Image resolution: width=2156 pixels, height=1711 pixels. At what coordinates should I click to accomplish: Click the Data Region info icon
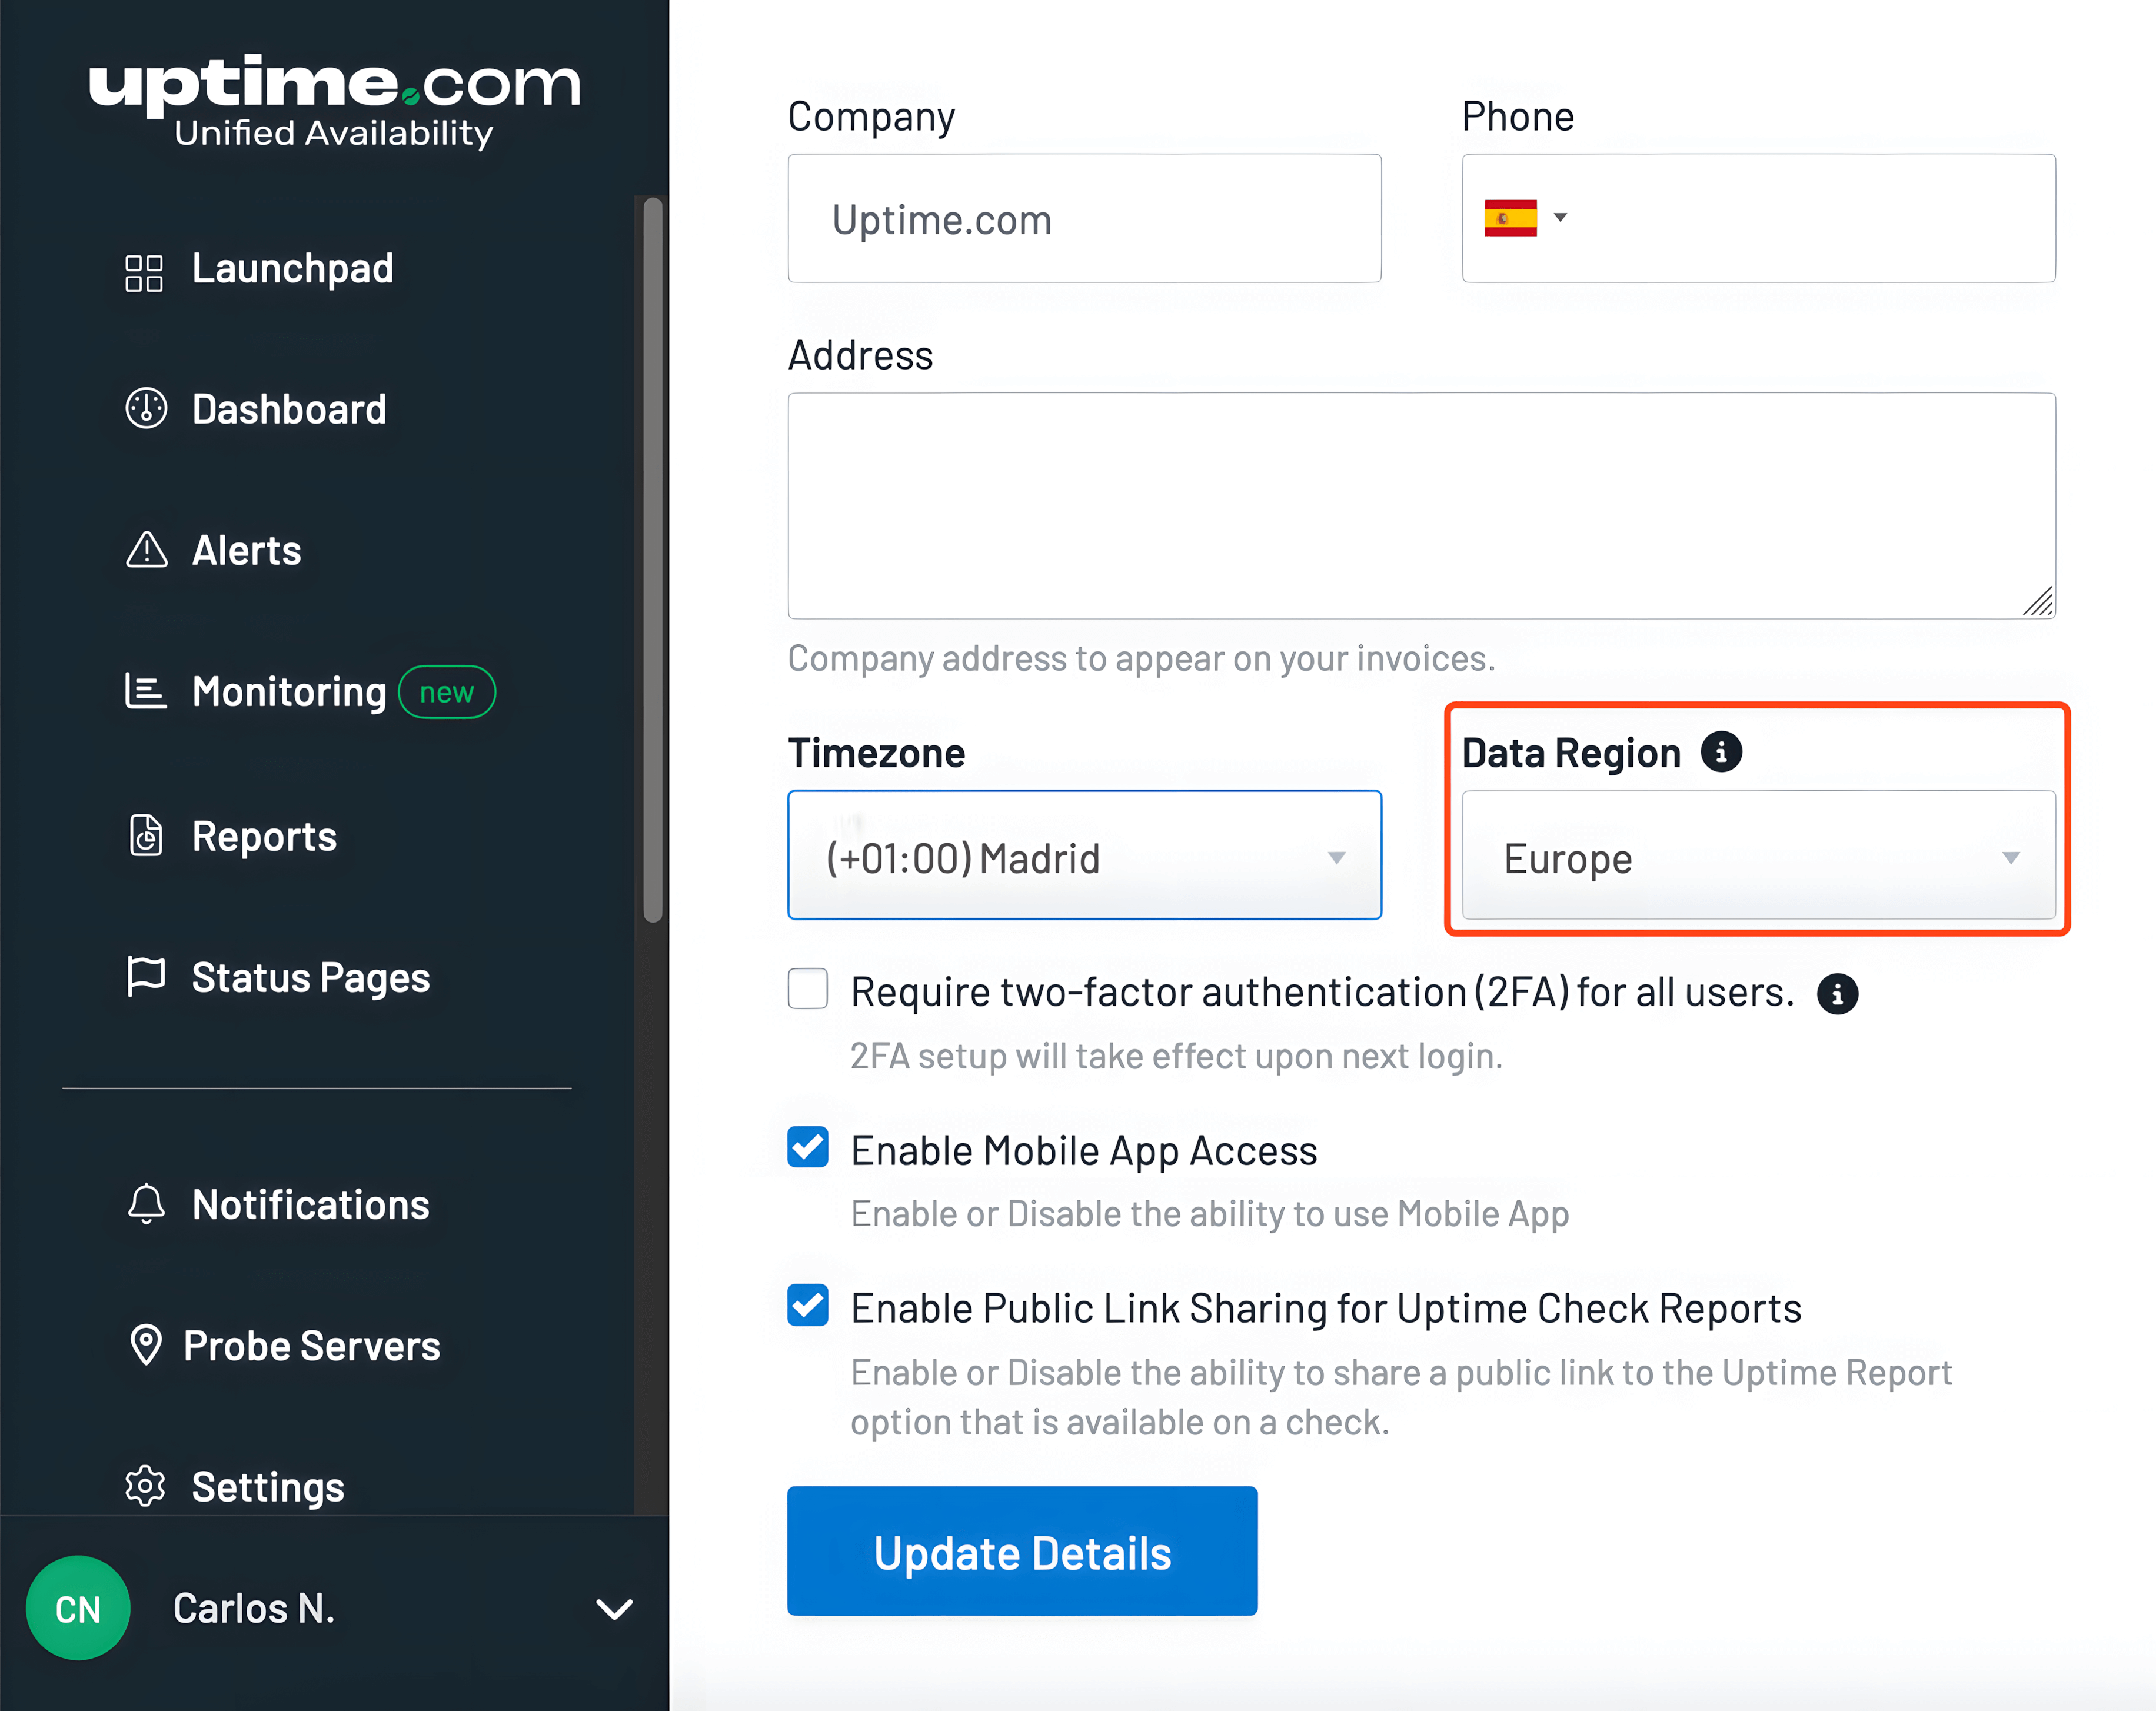tap(1721, 752)
